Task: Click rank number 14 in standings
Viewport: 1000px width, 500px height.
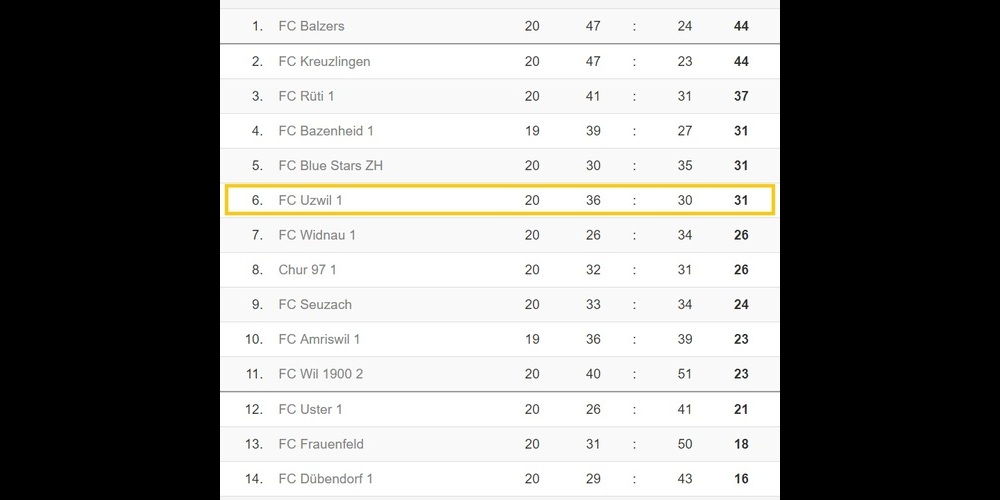Action: (x=254, y=479)
